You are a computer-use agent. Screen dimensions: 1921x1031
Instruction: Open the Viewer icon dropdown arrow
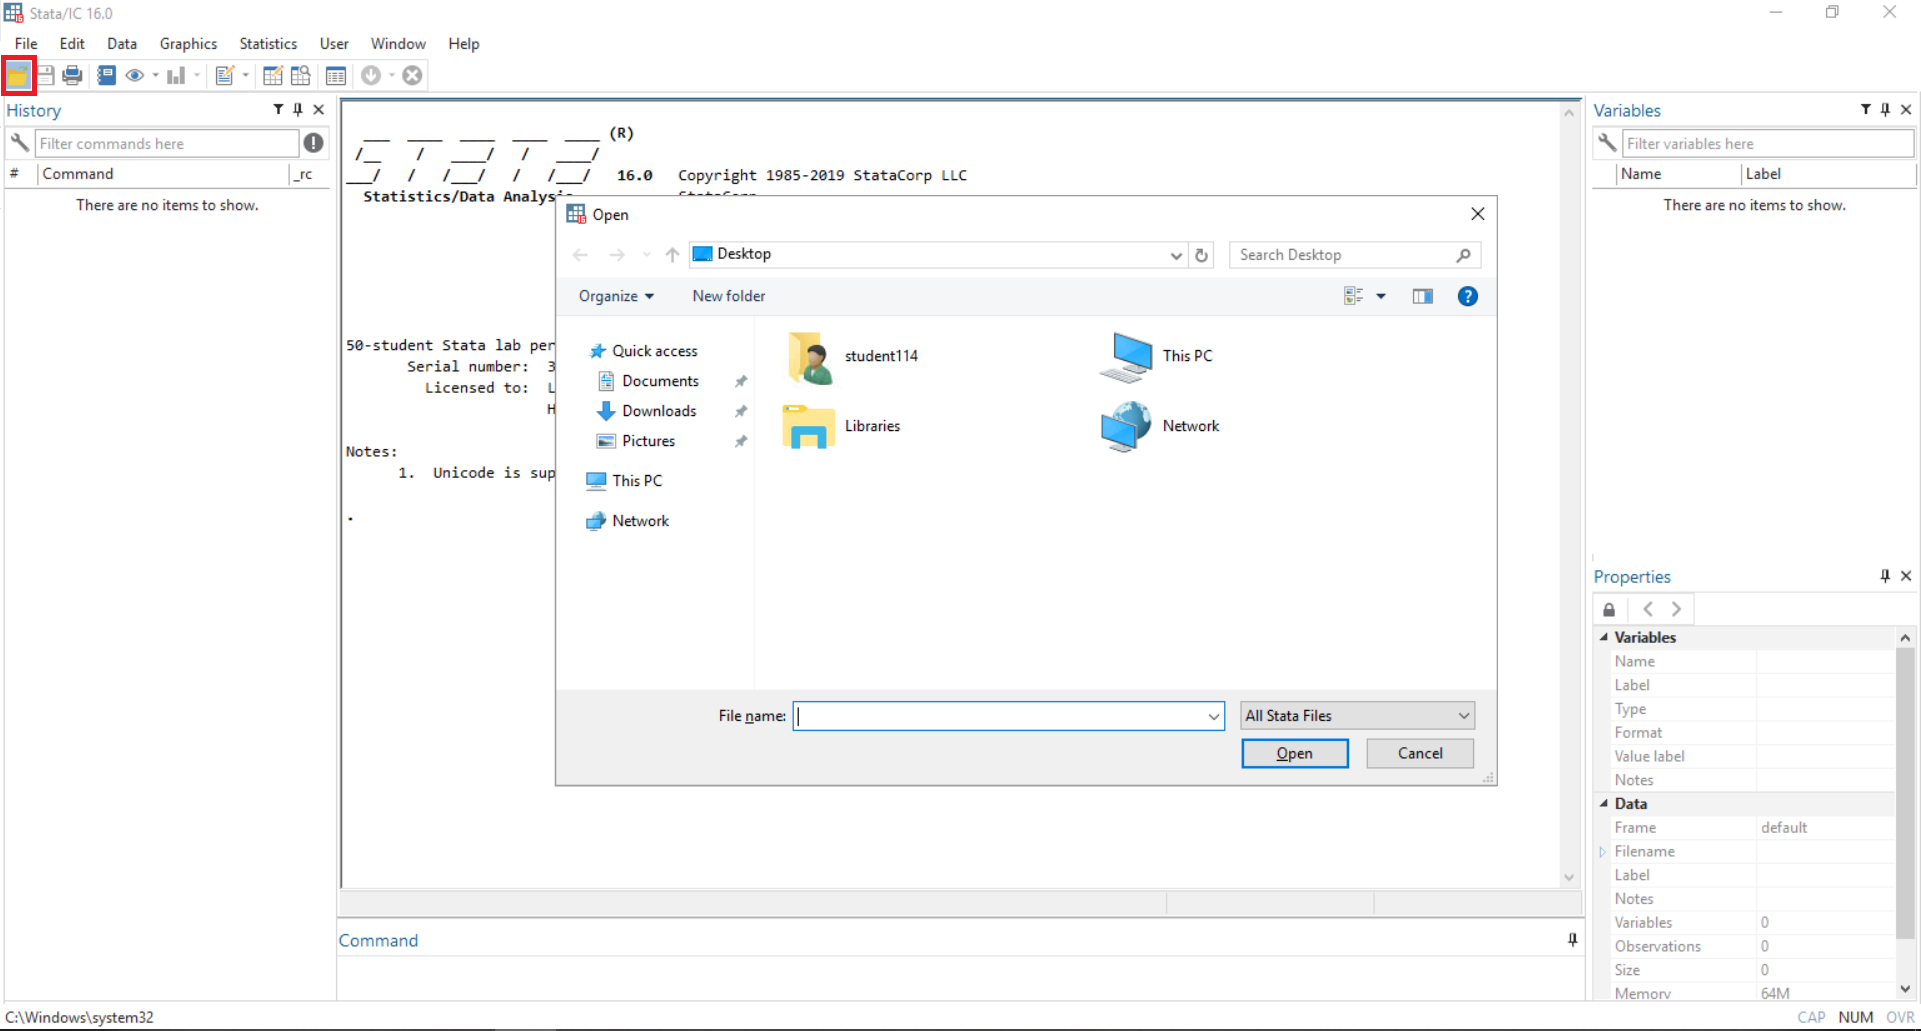[x=156, y=75]
